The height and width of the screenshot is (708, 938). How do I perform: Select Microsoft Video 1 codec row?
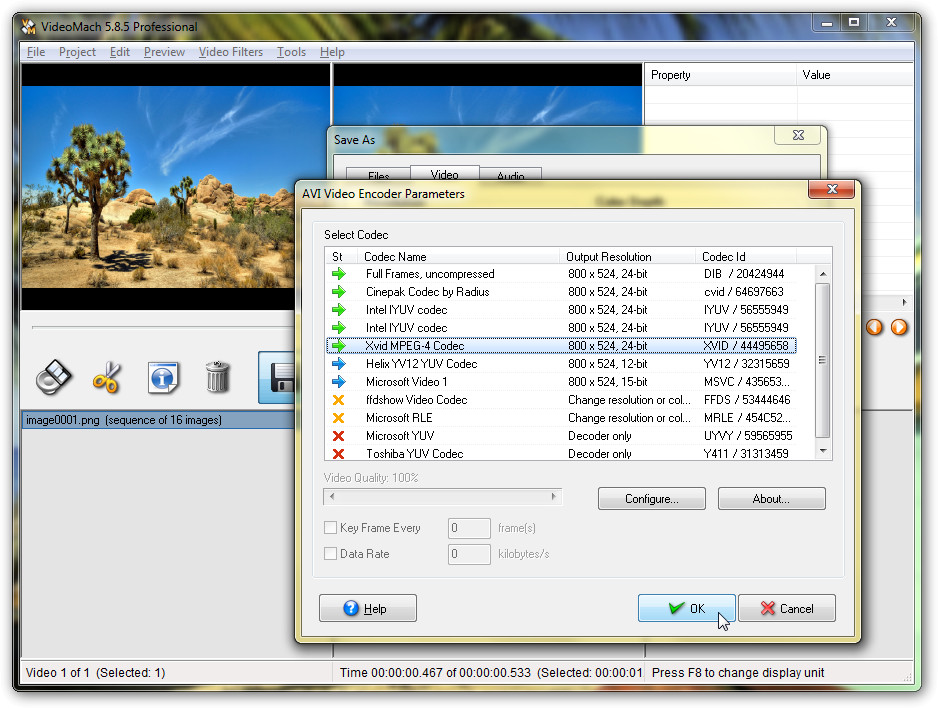[x=561, y=382]
